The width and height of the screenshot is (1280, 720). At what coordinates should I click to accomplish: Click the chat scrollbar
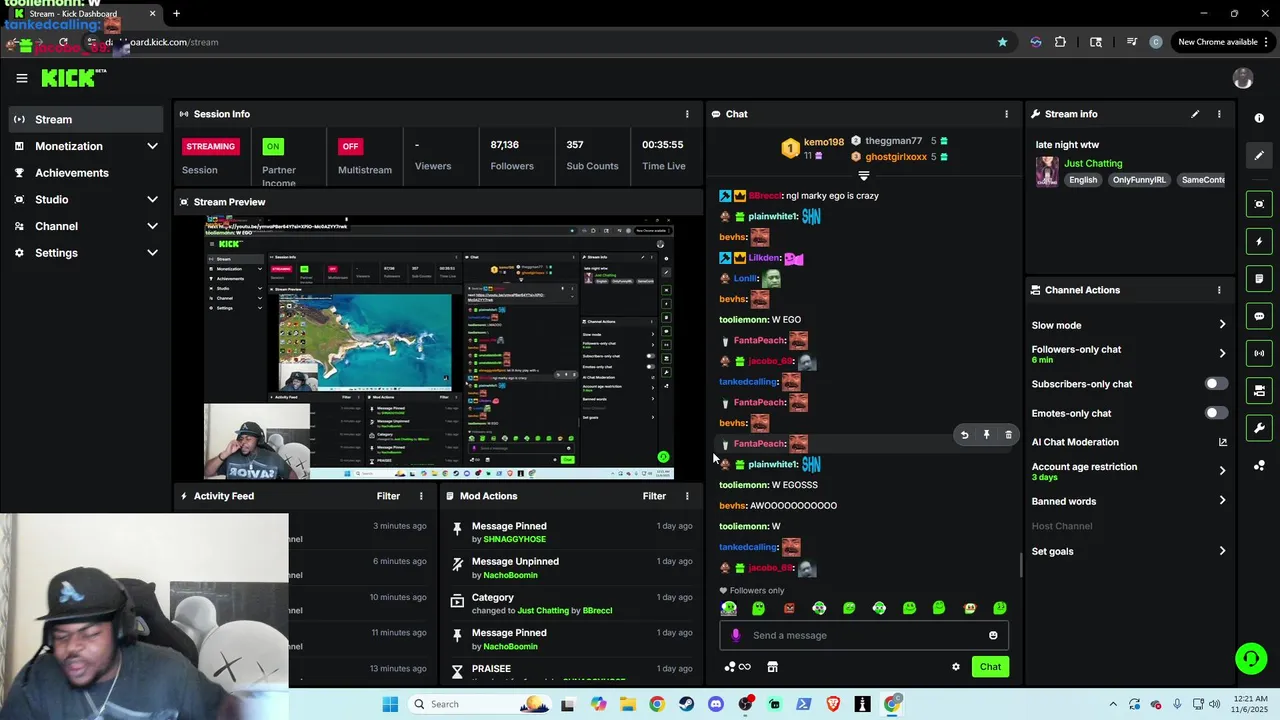(1020, 566)
